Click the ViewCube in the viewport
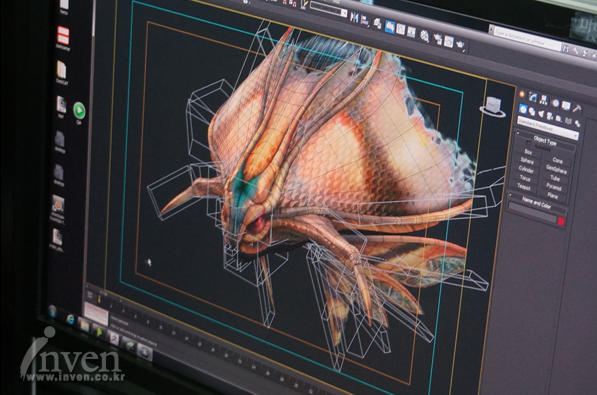 [x=494, y=107]
